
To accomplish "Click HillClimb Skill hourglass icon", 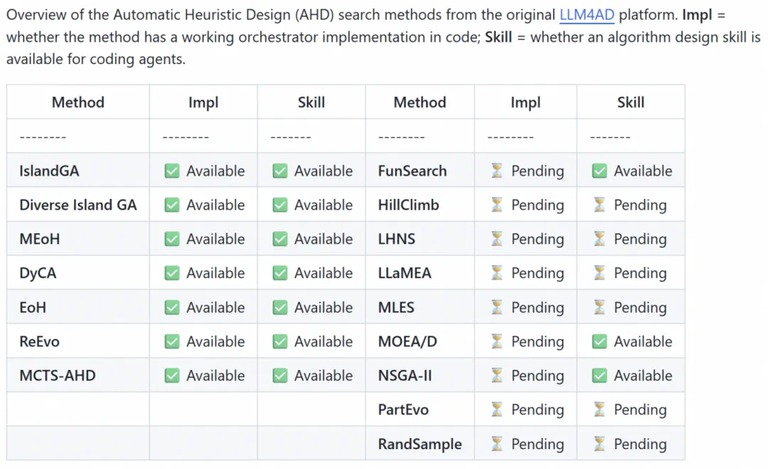I will pyautogui.click(x=600, y=205).
